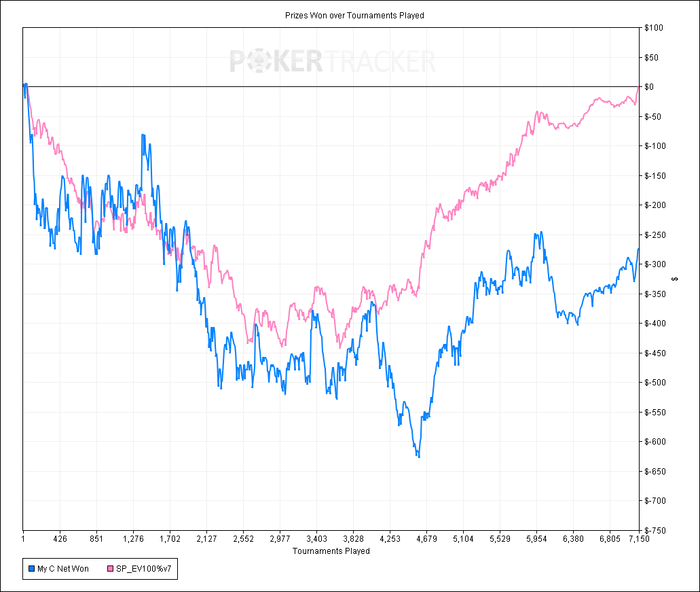
Task: Click the 'Tournaments Played' x-axis label
Action: (x=331, y=551)
